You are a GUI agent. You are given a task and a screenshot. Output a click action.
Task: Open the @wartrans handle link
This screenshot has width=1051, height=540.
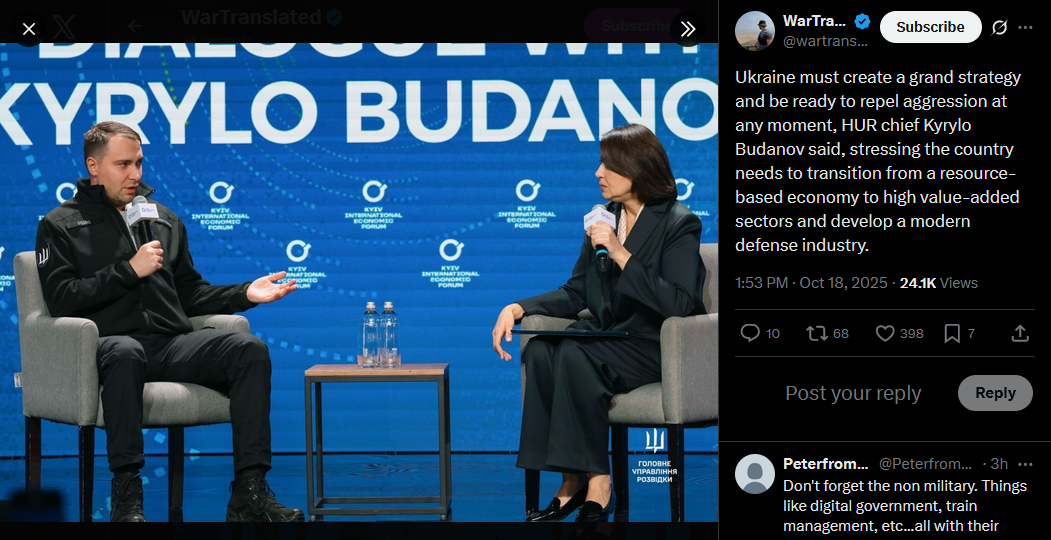pos(825,42)
